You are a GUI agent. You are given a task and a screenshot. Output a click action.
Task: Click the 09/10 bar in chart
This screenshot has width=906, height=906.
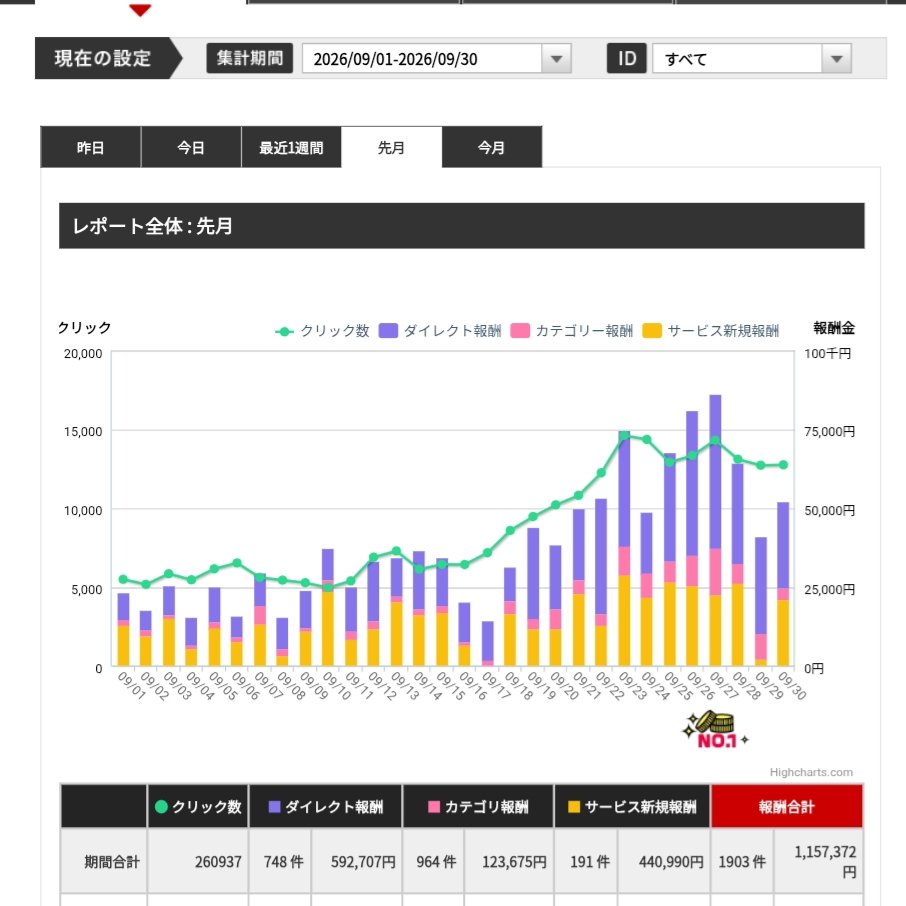(x=328, y=607)
